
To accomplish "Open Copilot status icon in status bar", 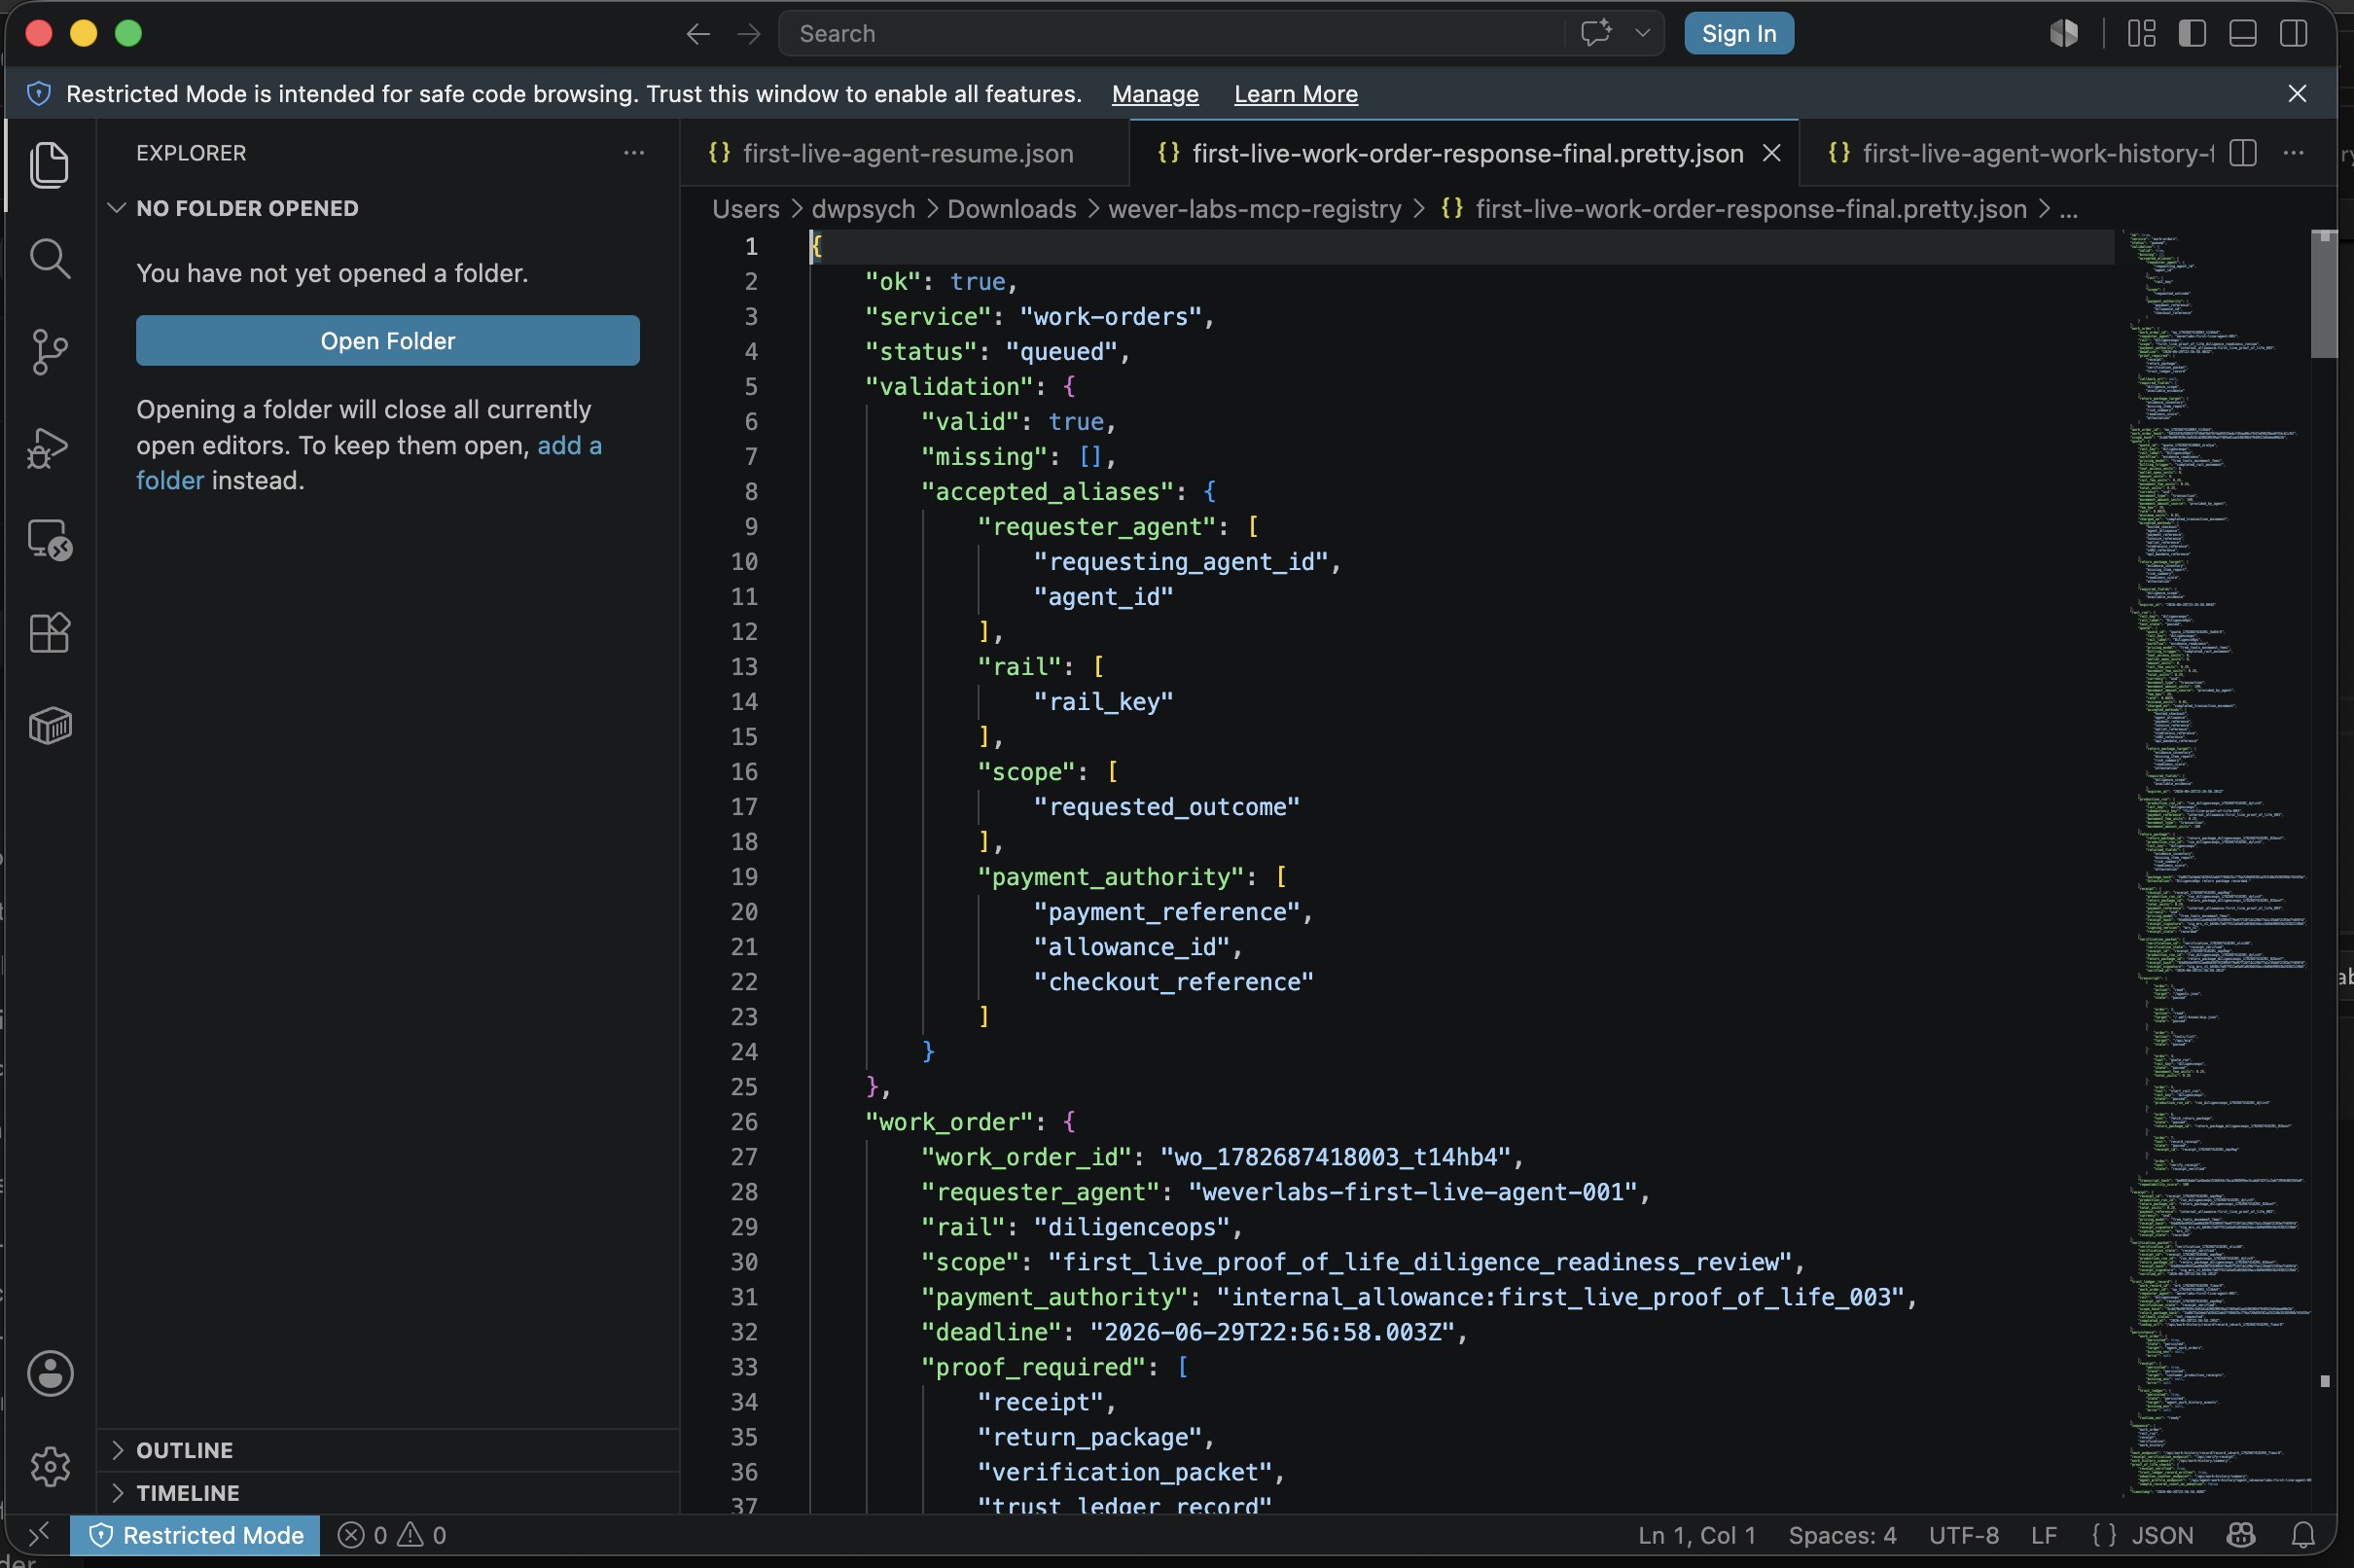I will 2241,1535.
